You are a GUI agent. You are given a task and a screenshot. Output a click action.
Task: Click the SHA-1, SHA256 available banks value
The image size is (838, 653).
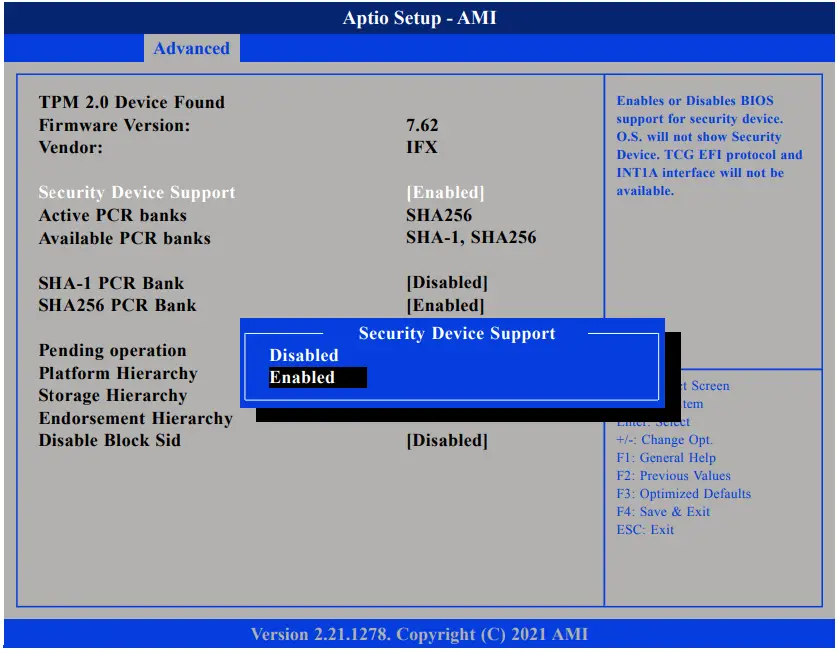tap(471, 238)
